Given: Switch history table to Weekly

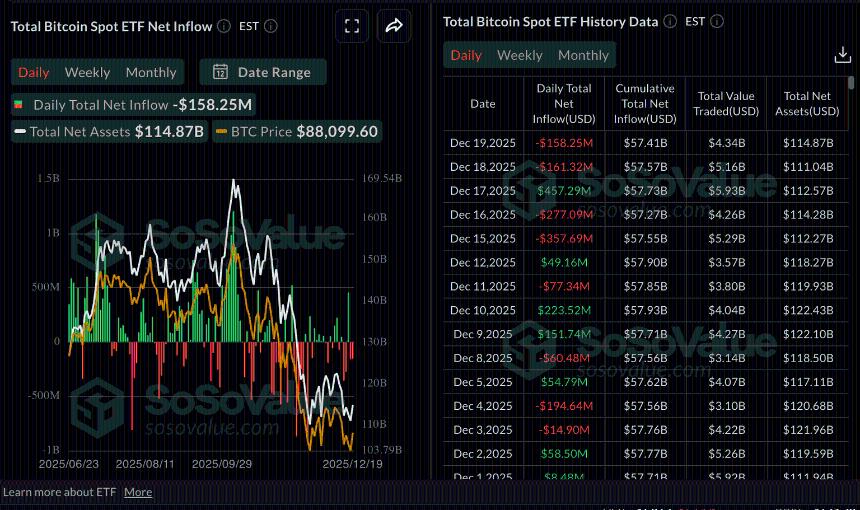Looking at the screenshot, I should (519, 55).
